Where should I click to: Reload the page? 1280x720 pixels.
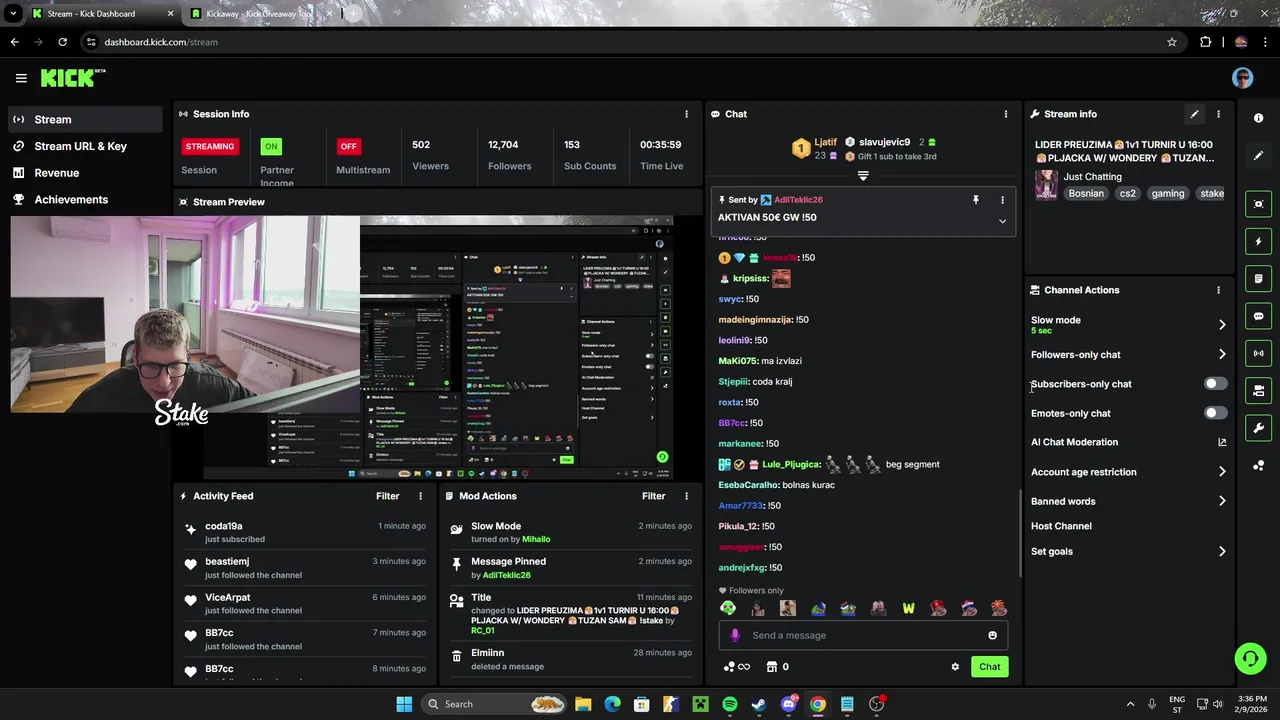click(x=62, y=42)
